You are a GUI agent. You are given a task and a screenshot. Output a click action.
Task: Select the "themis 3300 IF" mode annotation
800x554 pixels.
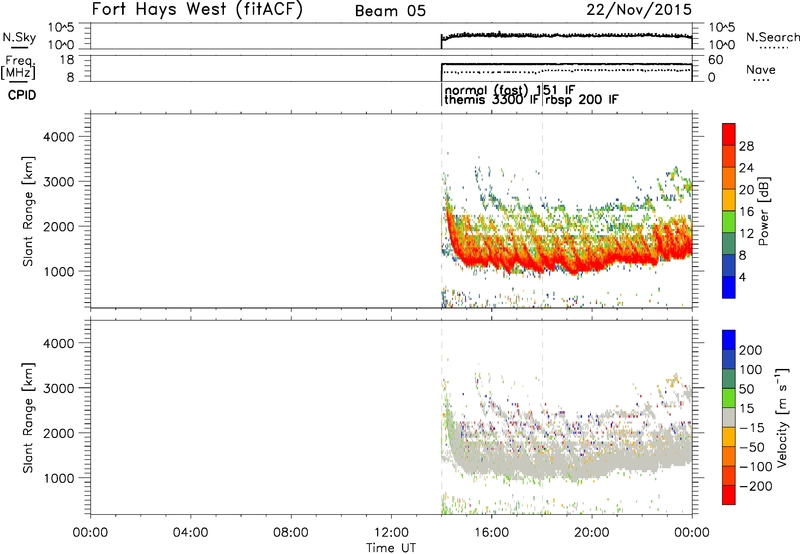pyautogui.click(x=491, y=101)
